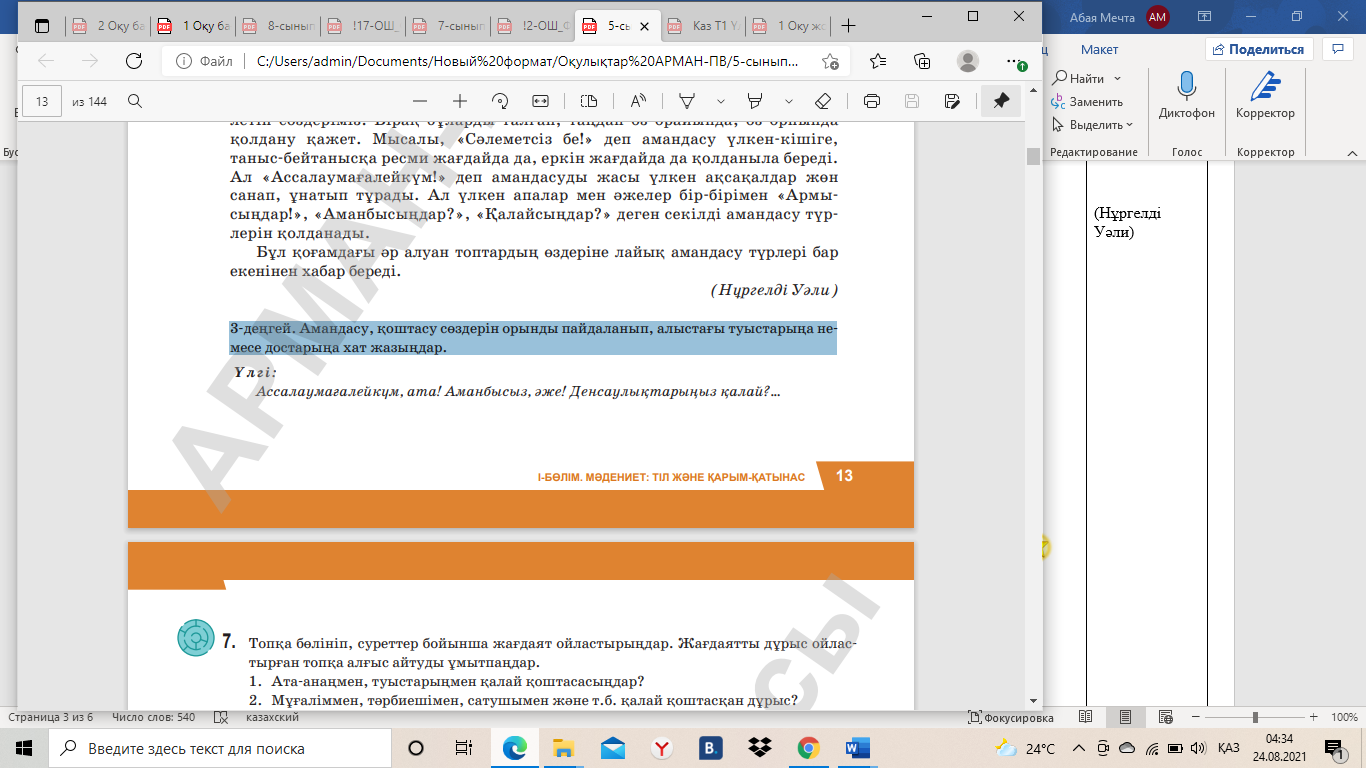The height and width of the screenshot is (768, 1366).
Task: Print the PDF document
Action: [x=872, y=101]
